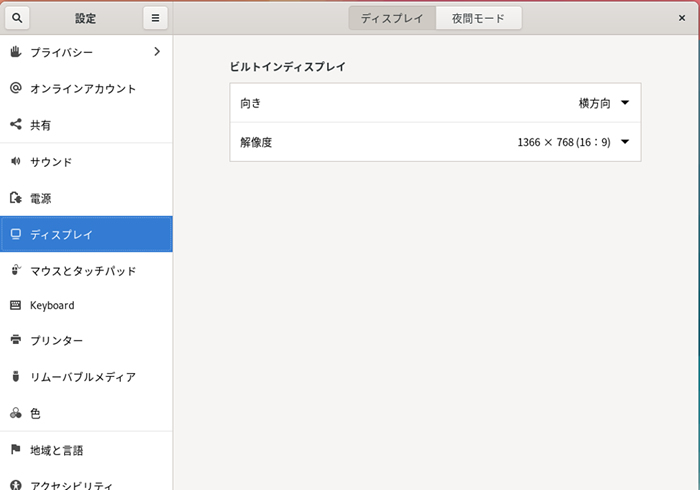
Task: Click the 共有 share icon
Action: point(15,125)
